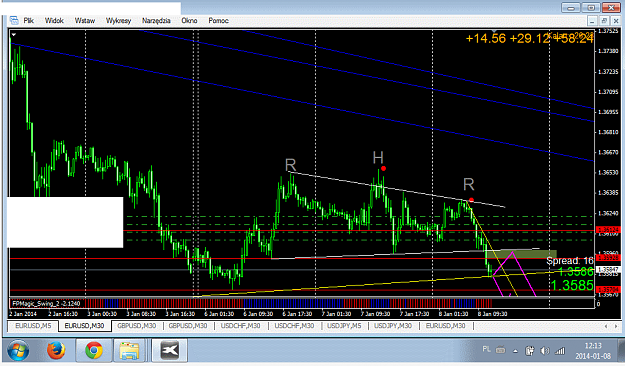Click the 8 Jan 09:30 time label

492,314
